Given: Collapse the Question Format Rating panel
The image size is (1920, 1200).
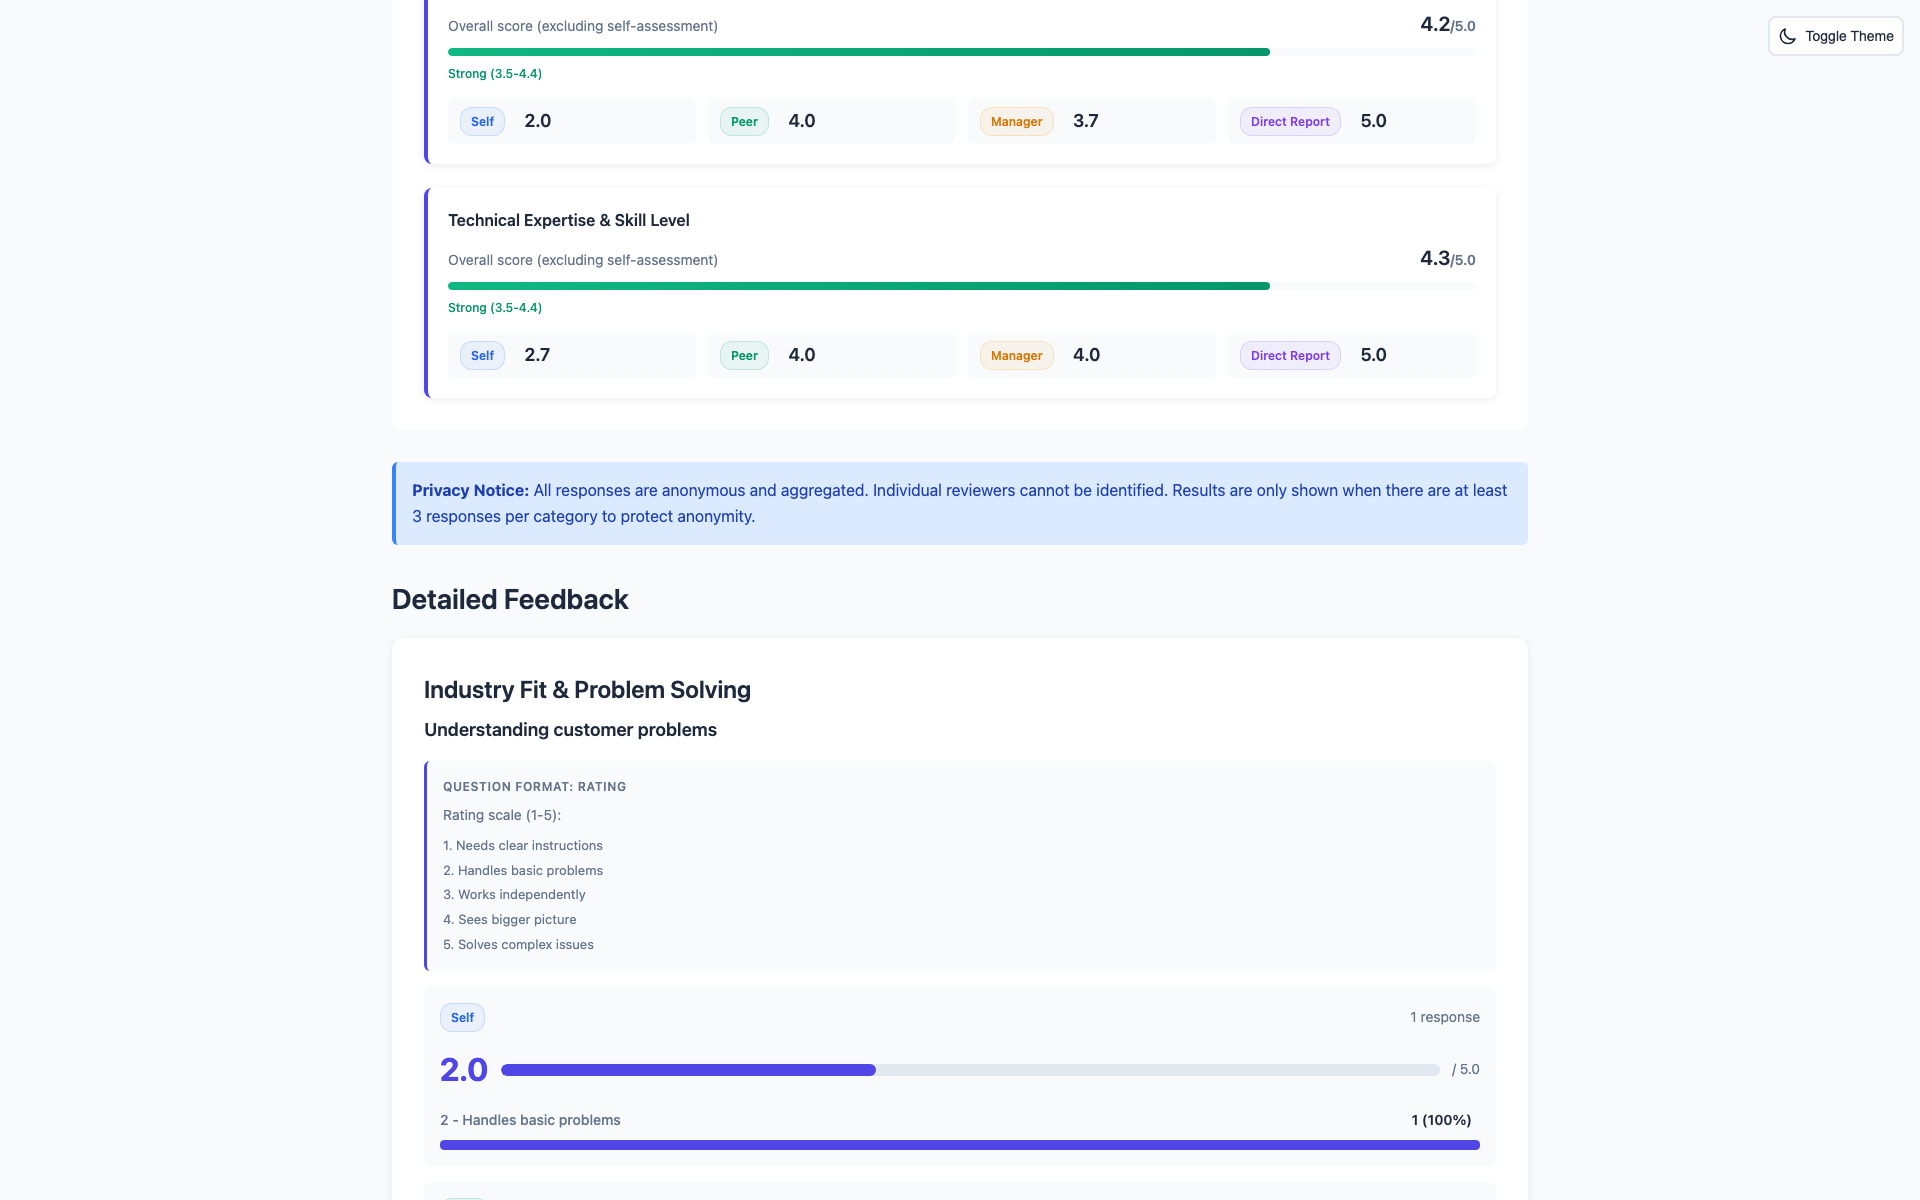Looking at the screenshot, I should (534, 786).
